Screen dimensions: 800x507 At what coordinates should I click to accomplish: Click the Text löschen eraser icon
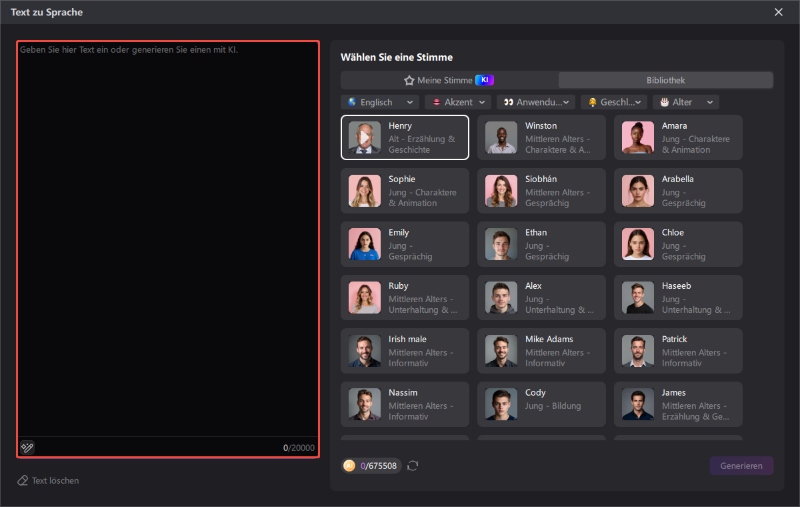(22, 481)
